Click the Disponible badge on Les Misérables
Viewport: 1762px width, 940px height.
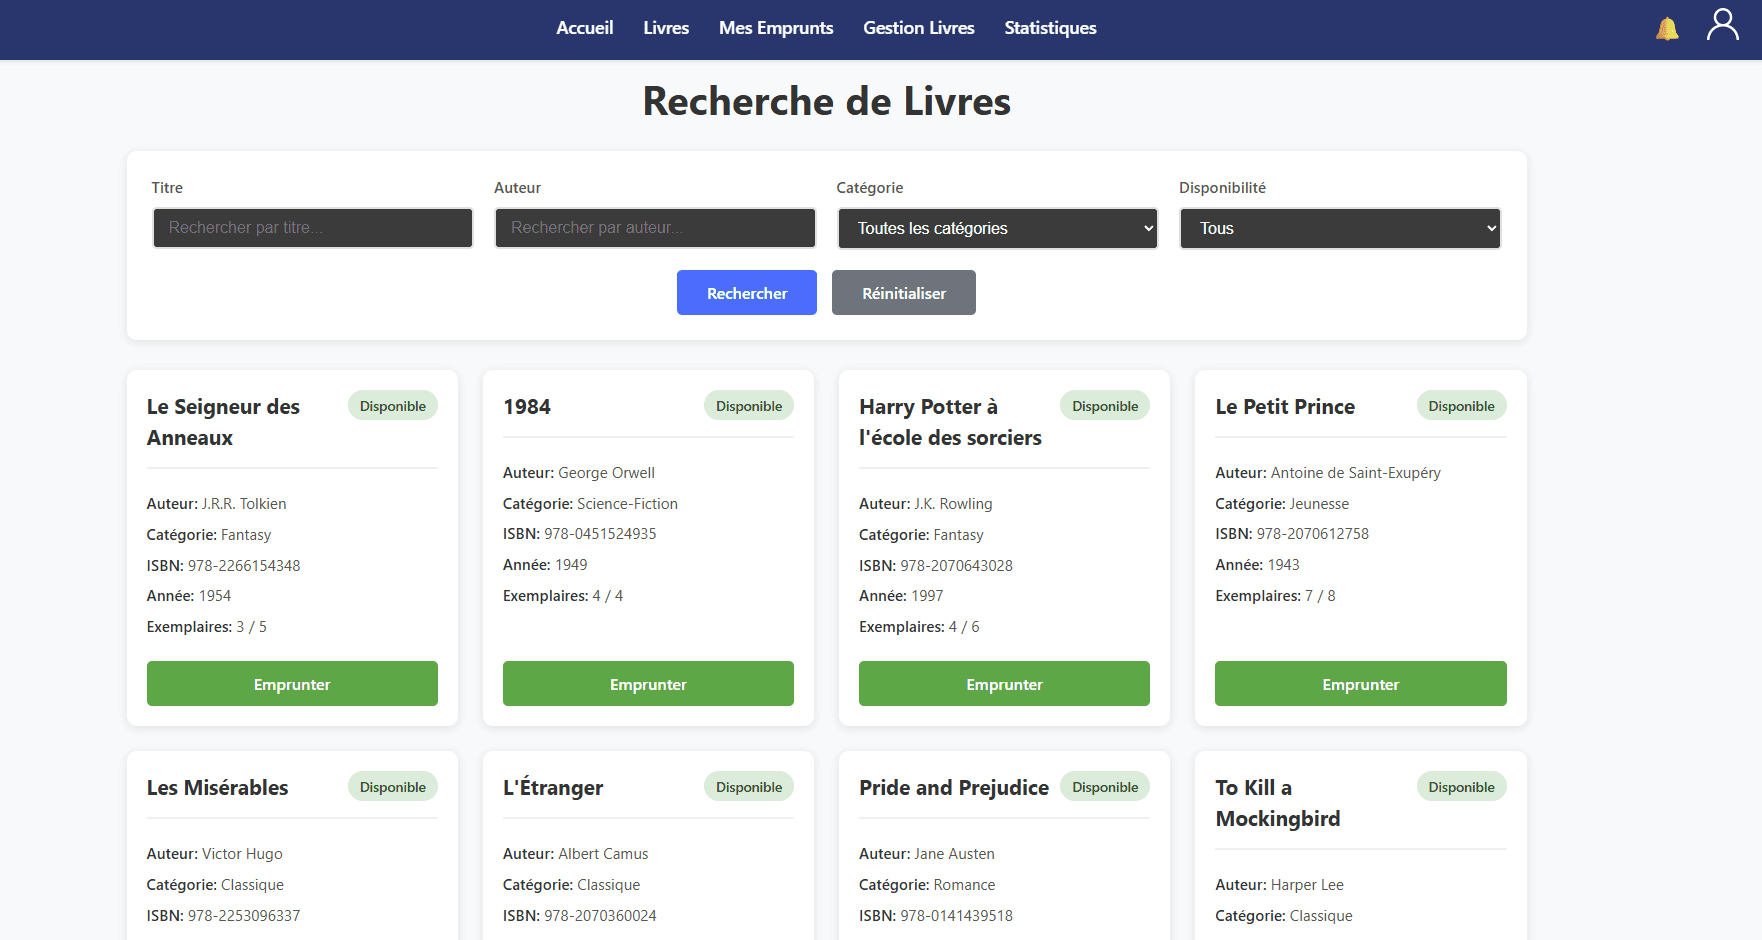pyautogui.click(x=392, y=786)
